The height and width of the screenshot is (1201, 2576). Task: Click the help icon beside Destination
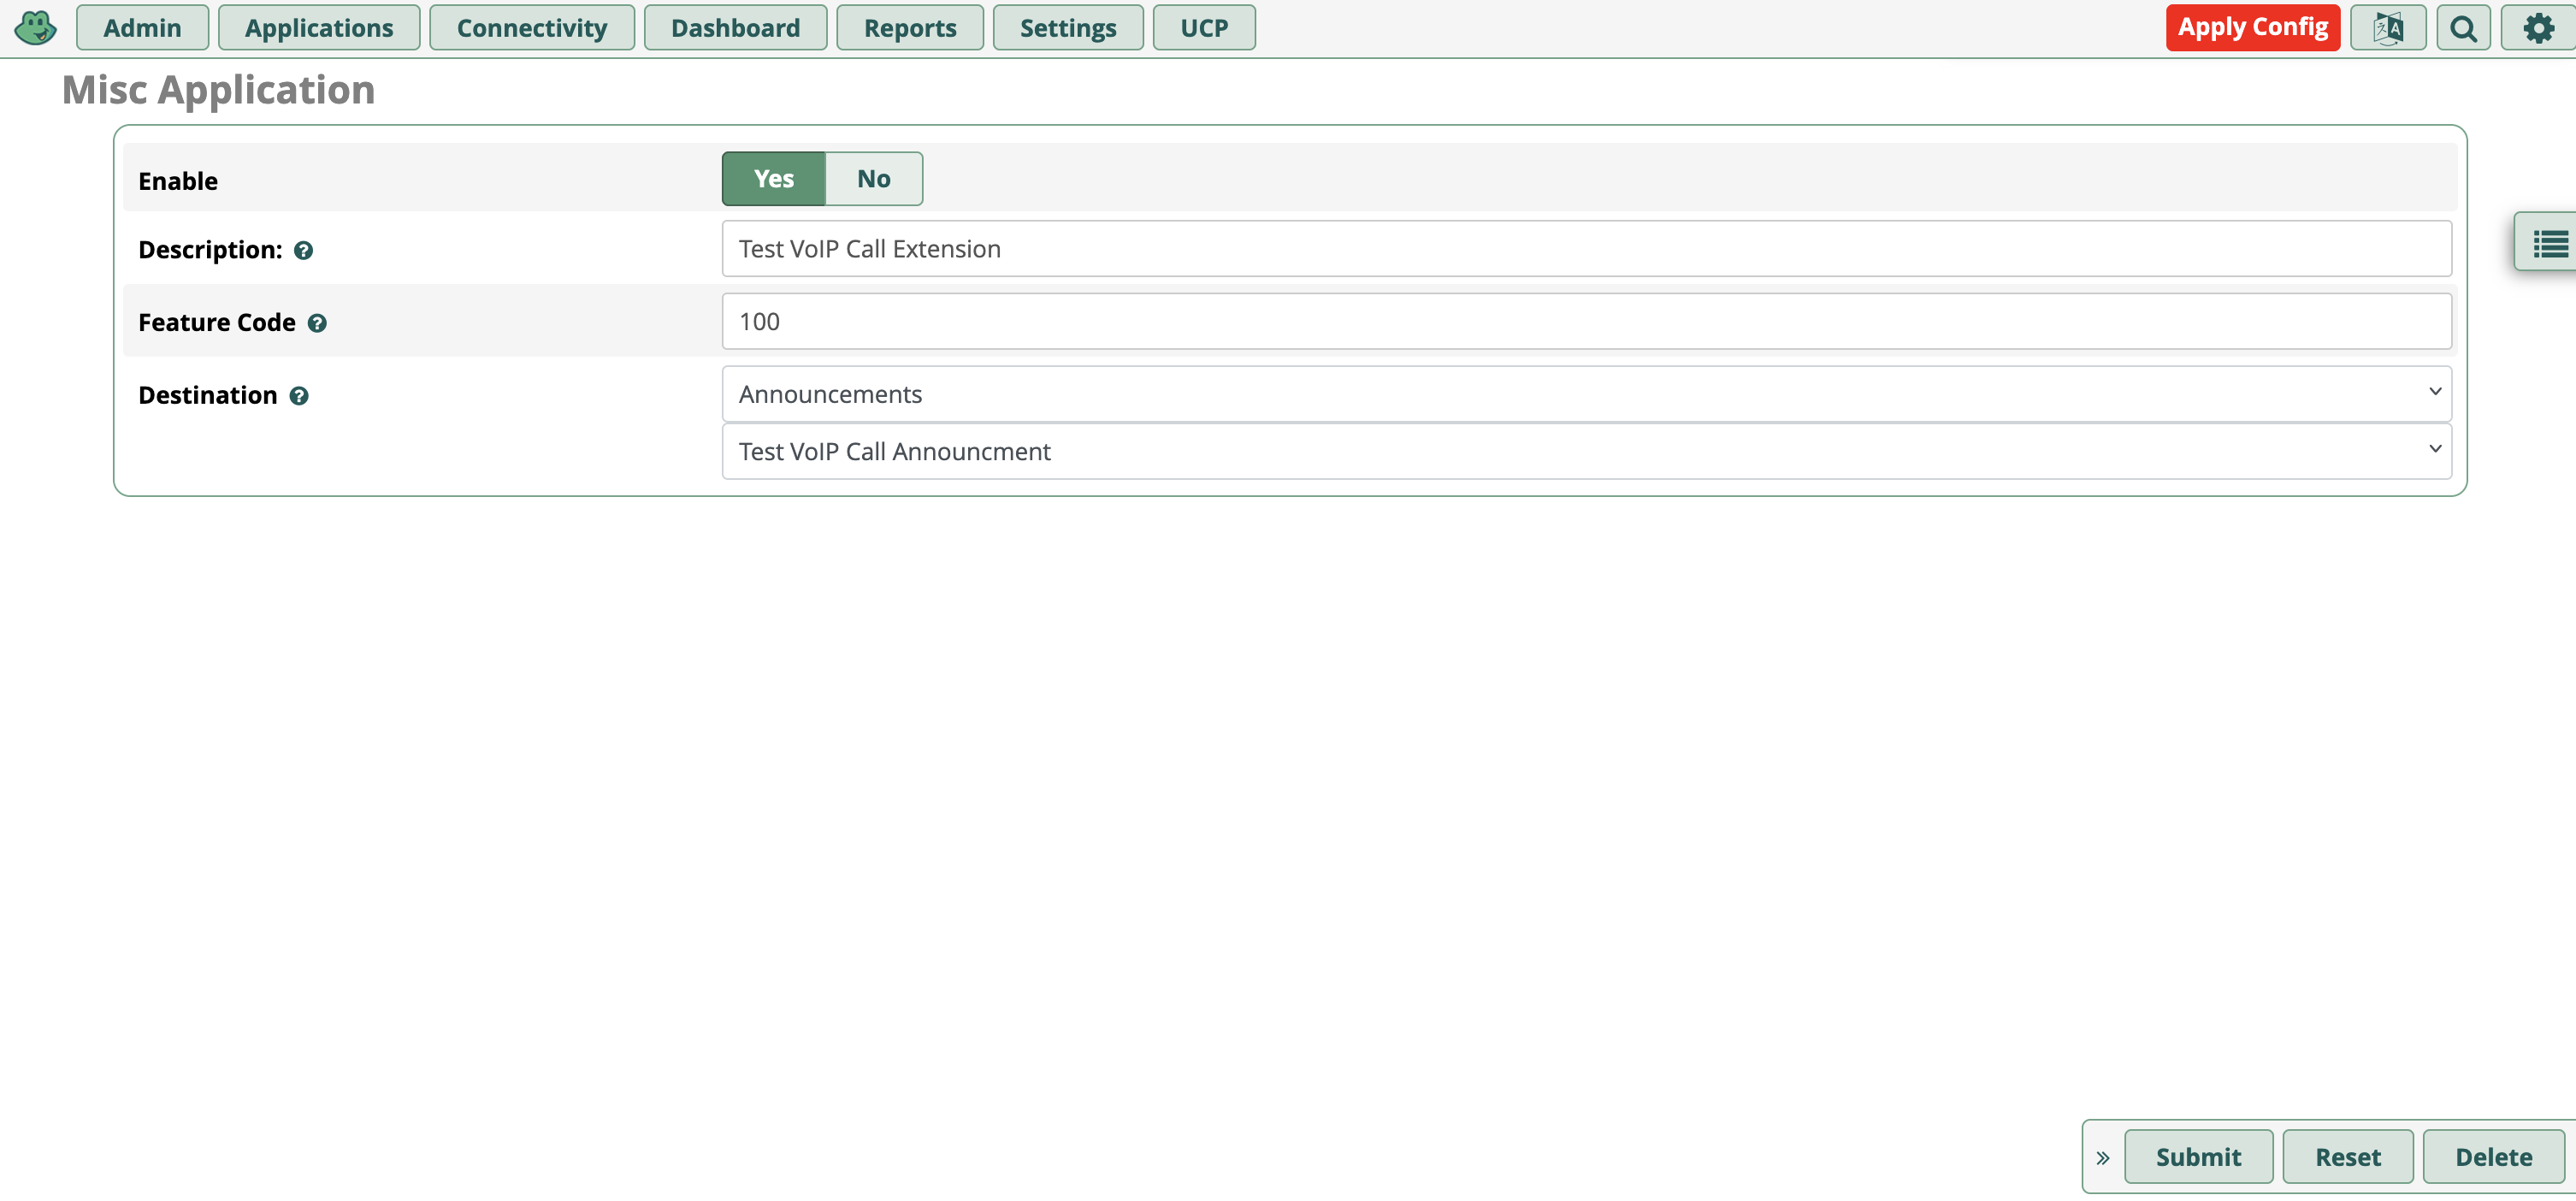click(299, 396)
